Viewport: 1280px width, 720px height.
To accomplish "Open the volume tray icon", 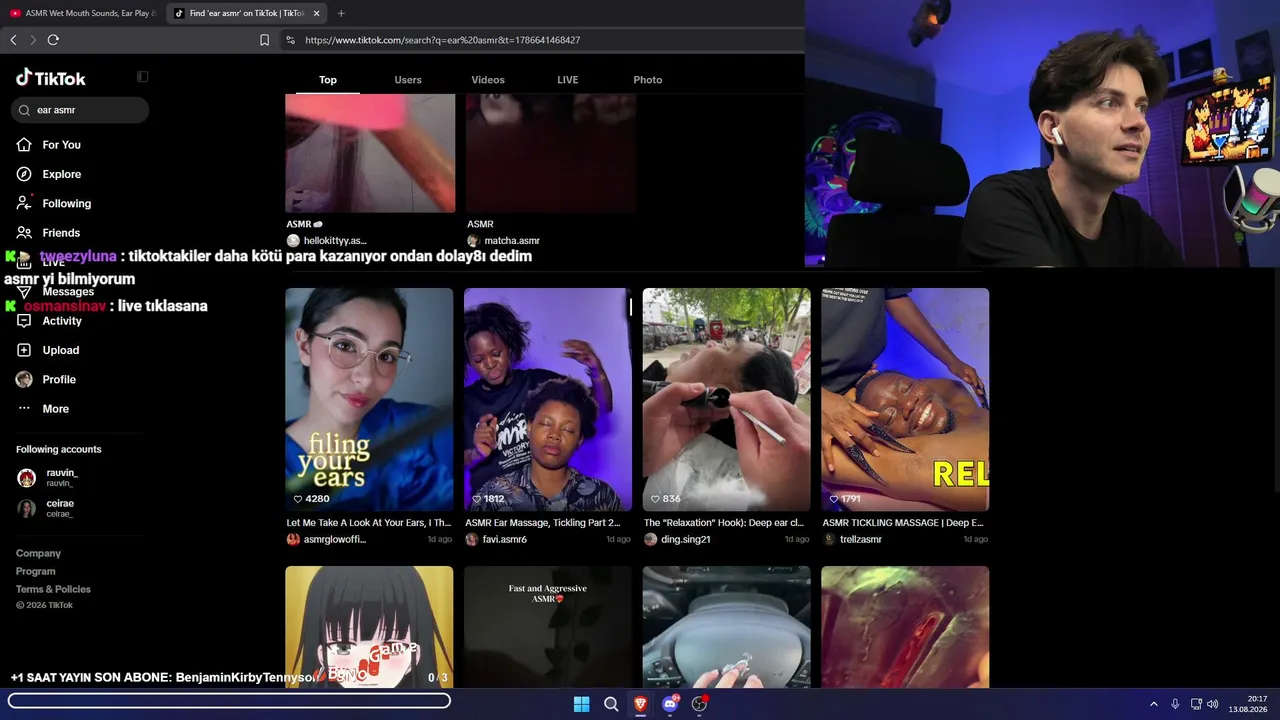I will 1213,704.
